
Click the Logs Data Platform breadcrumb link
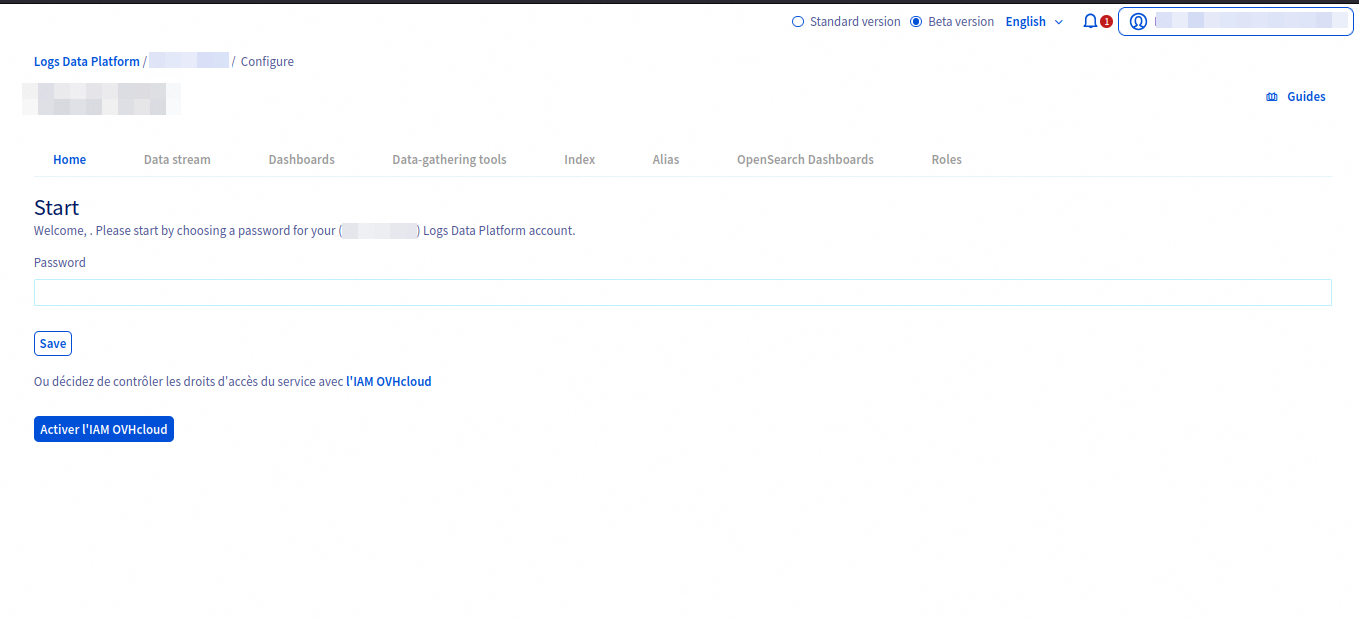tap(87, 62)
